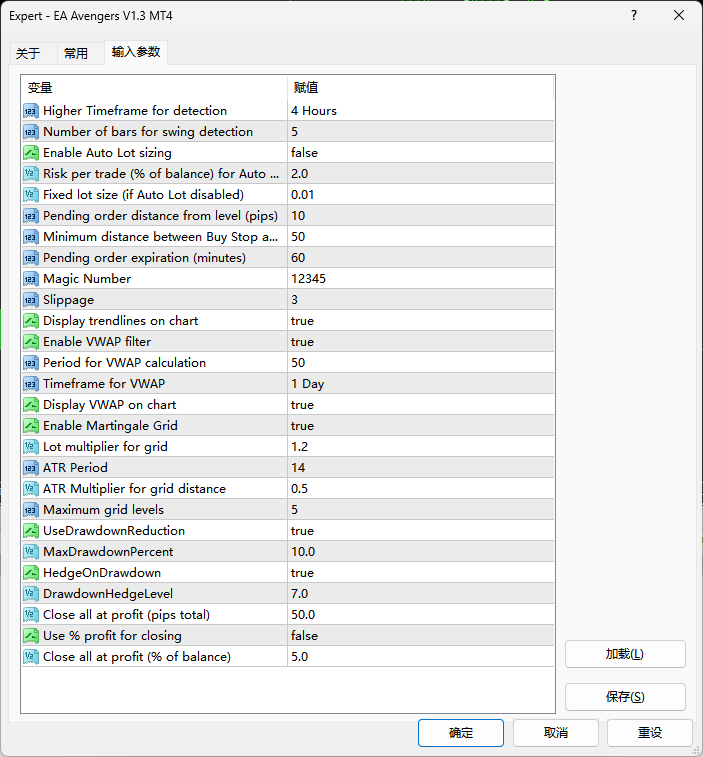The width and height of the screenshot is (703, 757).
Task: Click the icon beside ATR Multiplier for grid distance
Action: coord(30,489)
